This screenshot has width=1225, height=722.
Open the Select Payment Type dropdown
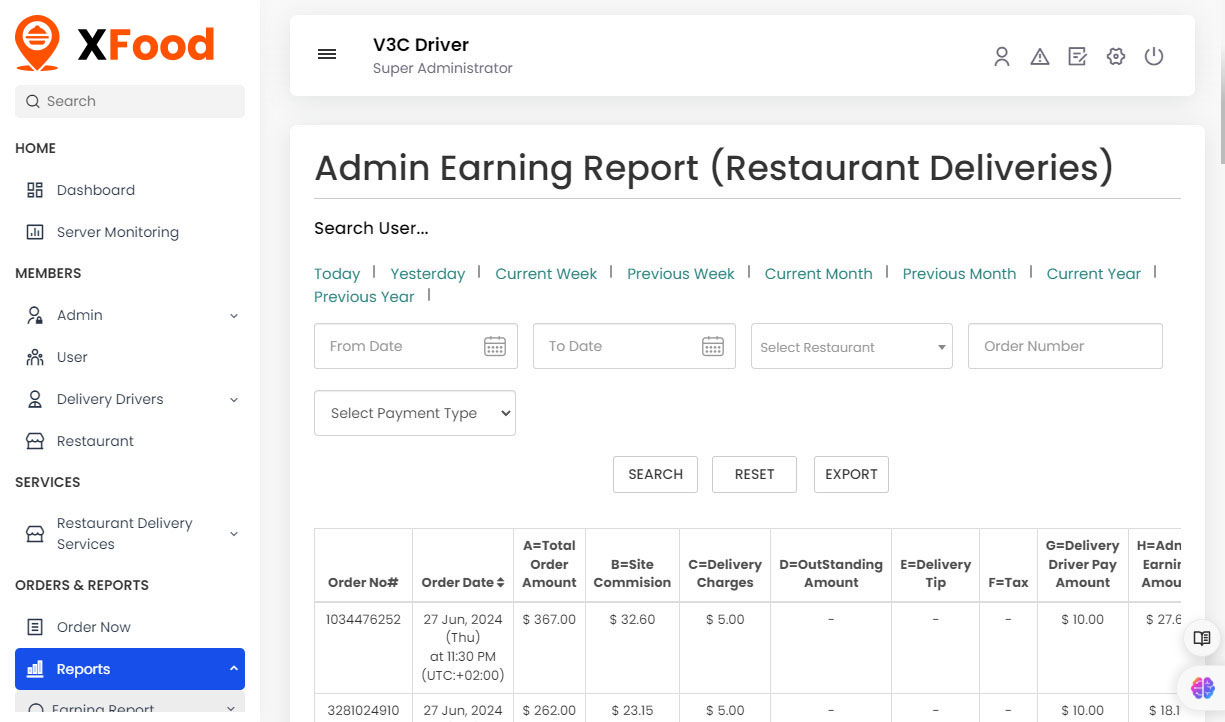(414, 412)
